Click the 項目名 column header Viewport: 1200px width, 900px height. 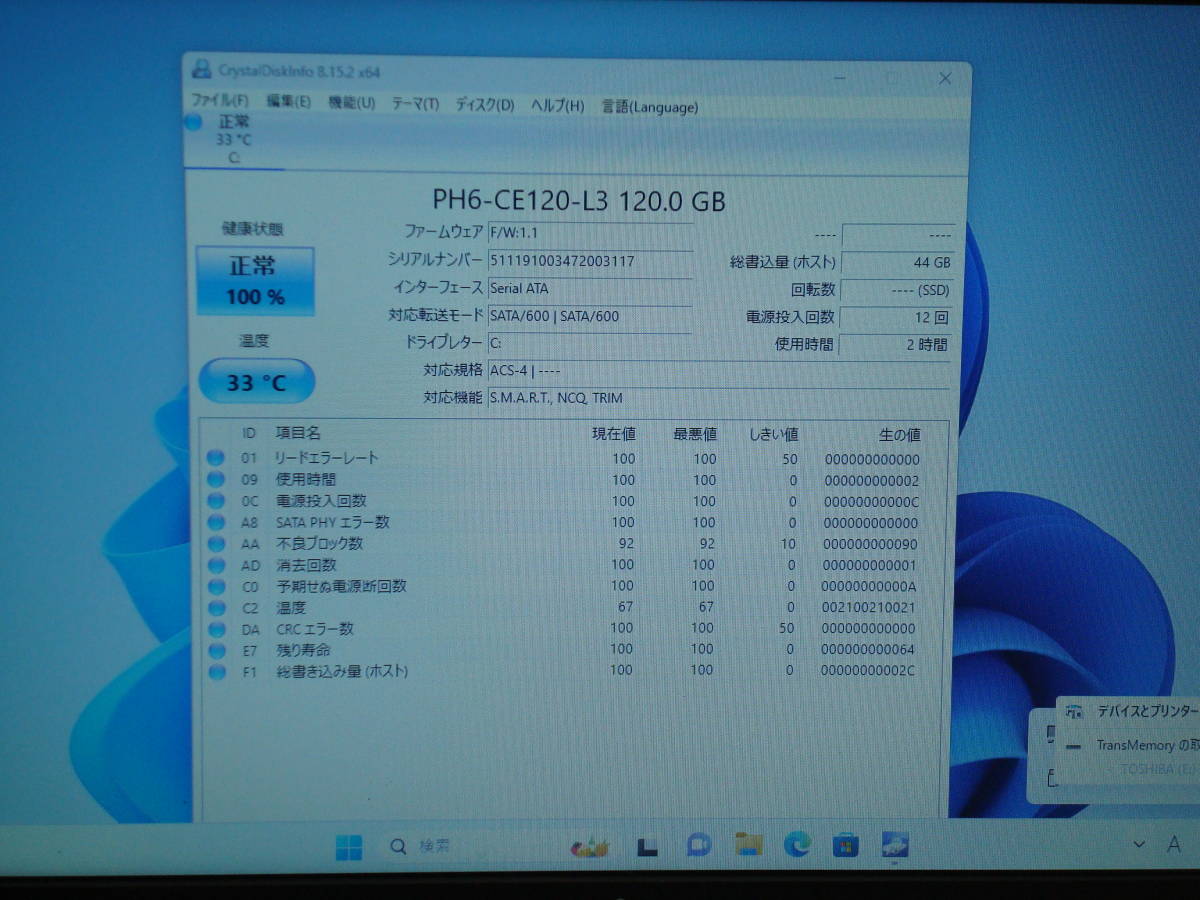[298, 433]
